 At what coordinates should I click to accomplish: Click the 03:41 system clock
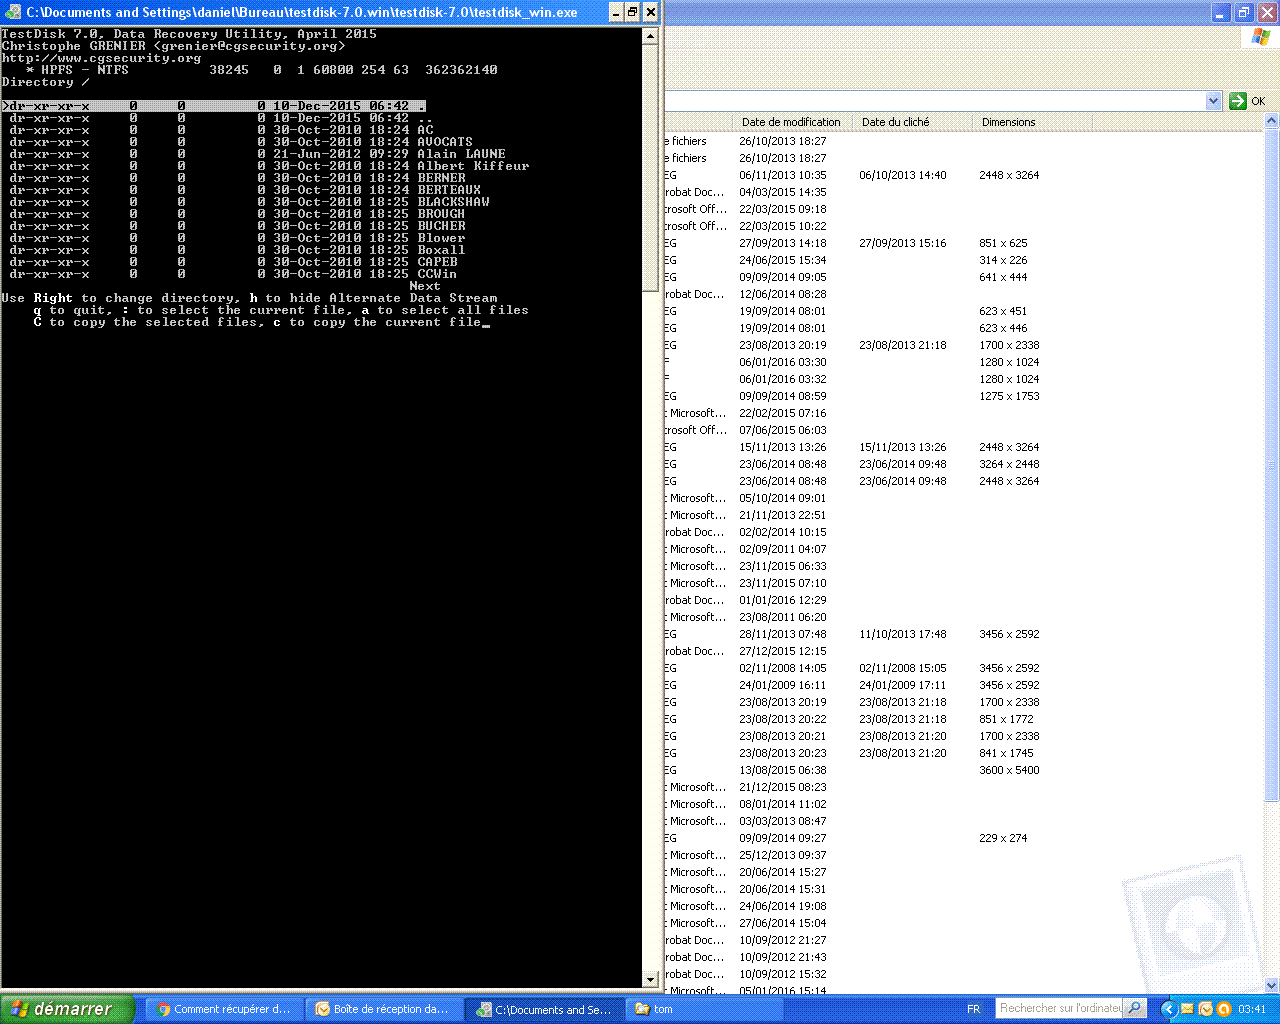[1252, 1009]
